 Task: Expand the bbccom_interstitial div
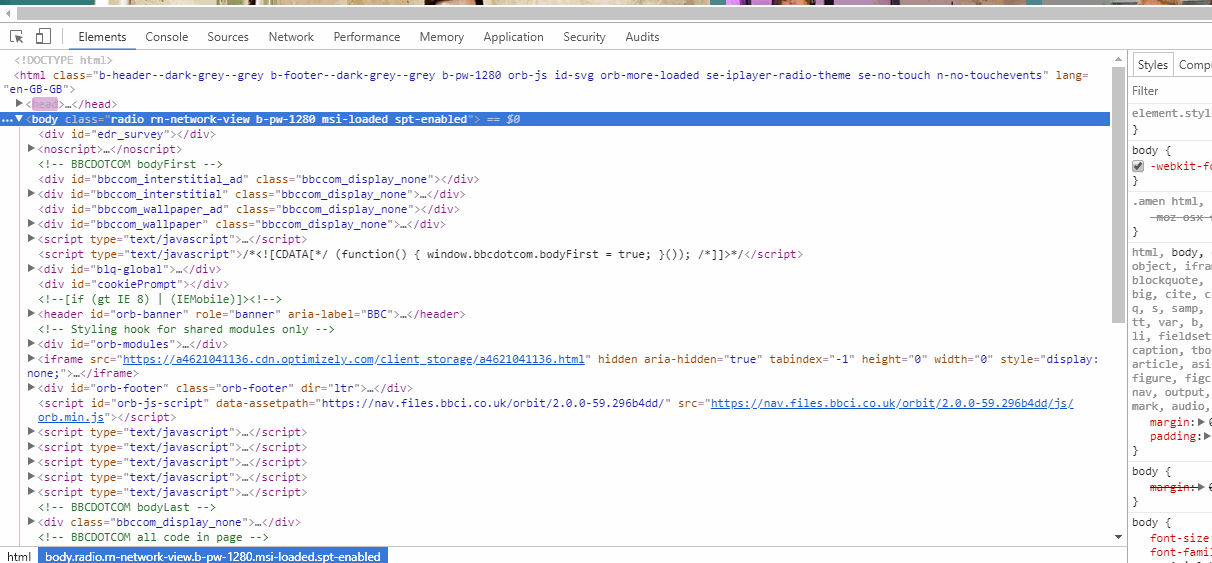coord(32,194)
